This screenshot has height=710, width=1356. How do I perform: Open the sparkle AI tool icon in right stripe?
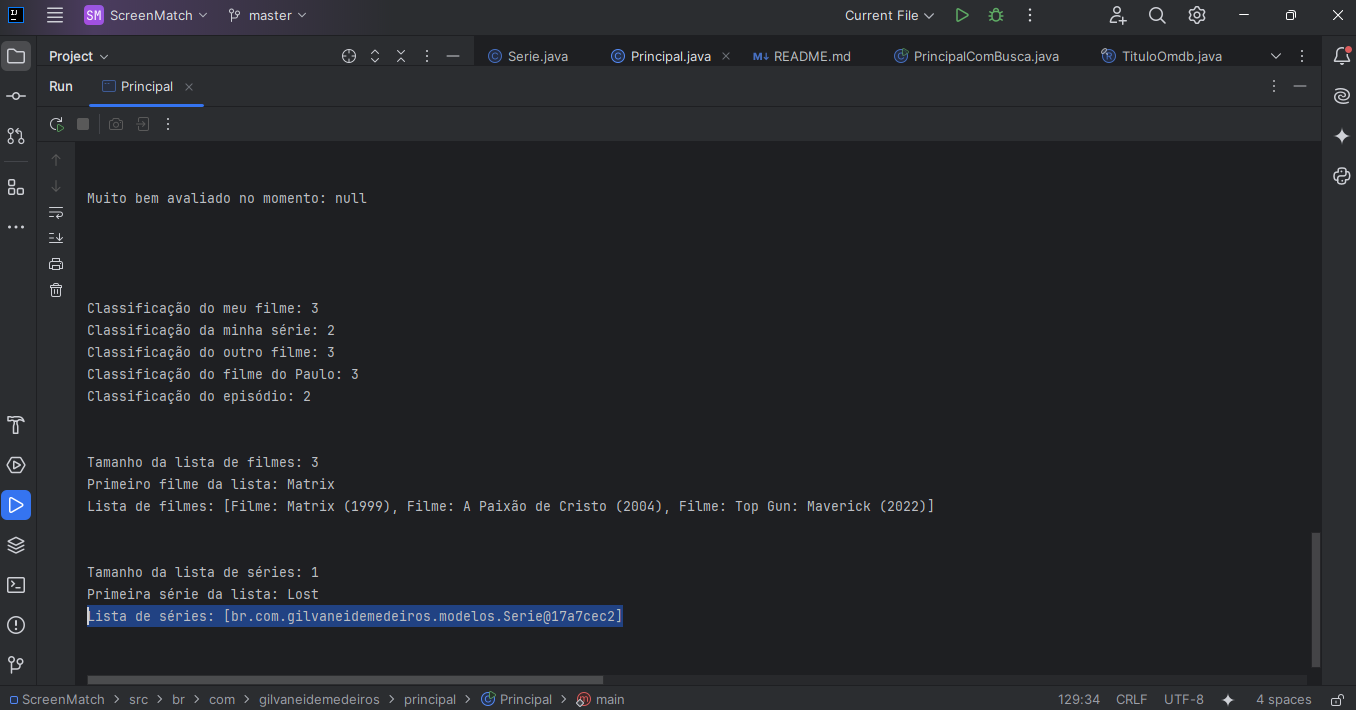(1342, 136)
